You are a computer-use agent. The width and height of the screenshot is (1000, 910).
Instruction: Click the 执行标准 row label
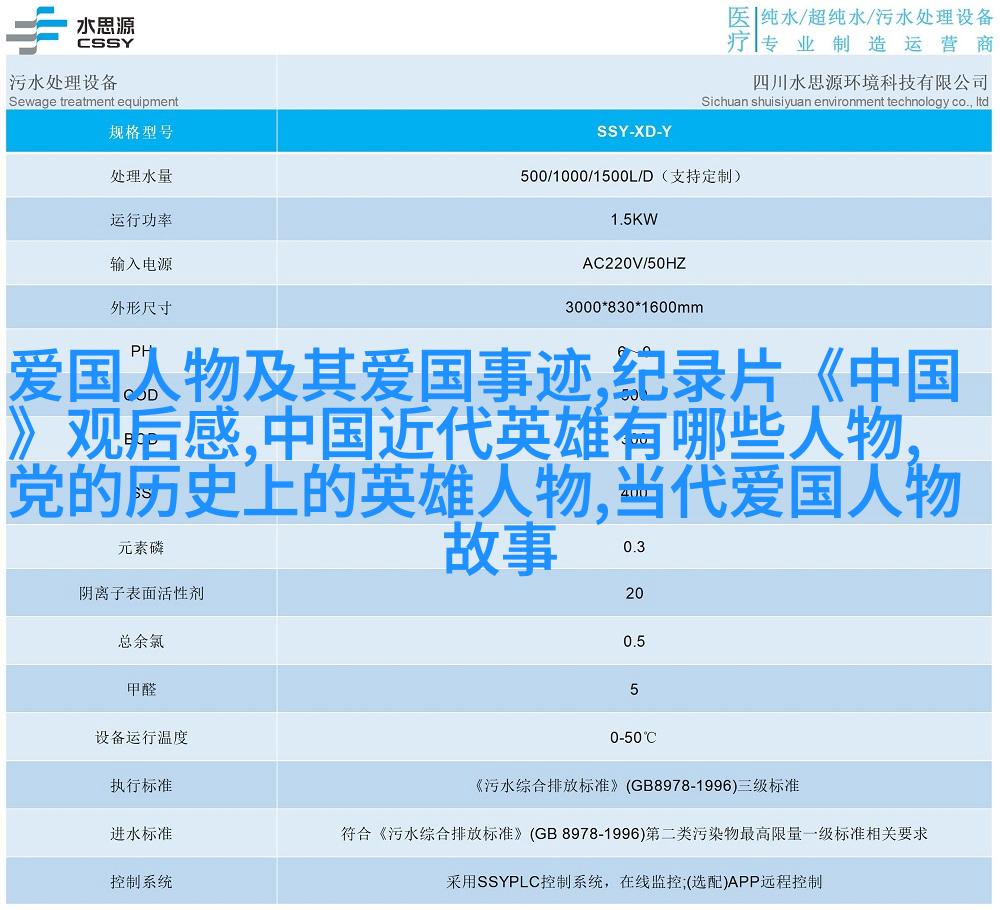141,786
